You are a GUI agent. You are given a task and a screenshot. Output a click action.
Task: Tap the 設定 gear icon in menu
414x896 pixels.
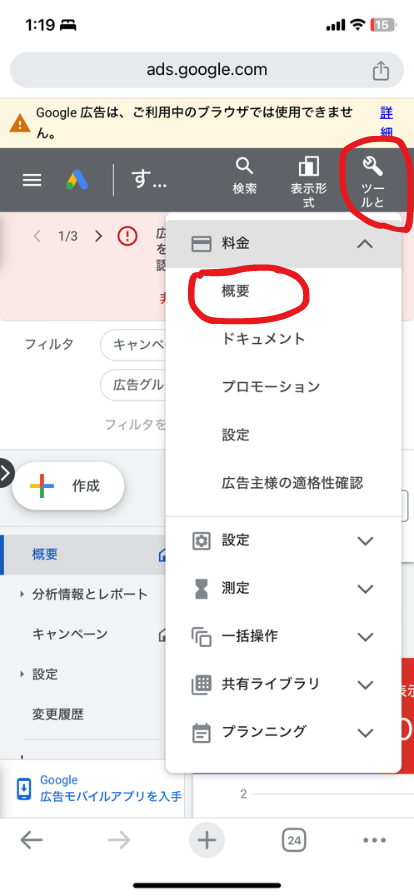(x=201, y=541)
